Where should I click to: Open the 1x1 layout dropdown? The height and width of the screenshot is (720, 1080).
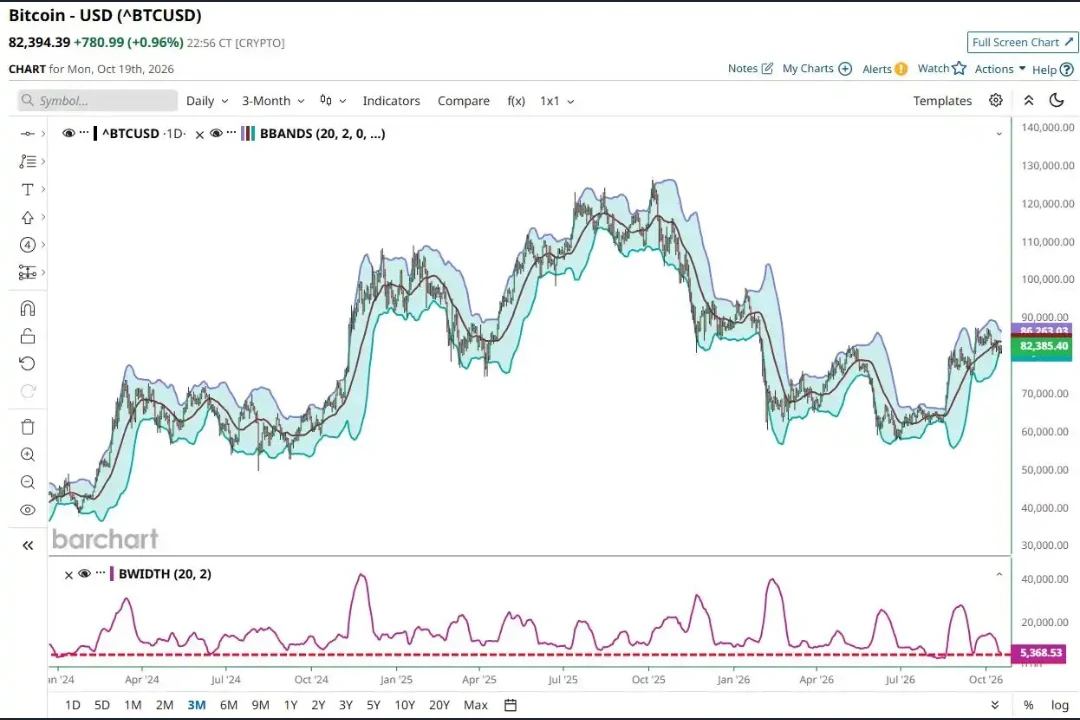(557, 101)
